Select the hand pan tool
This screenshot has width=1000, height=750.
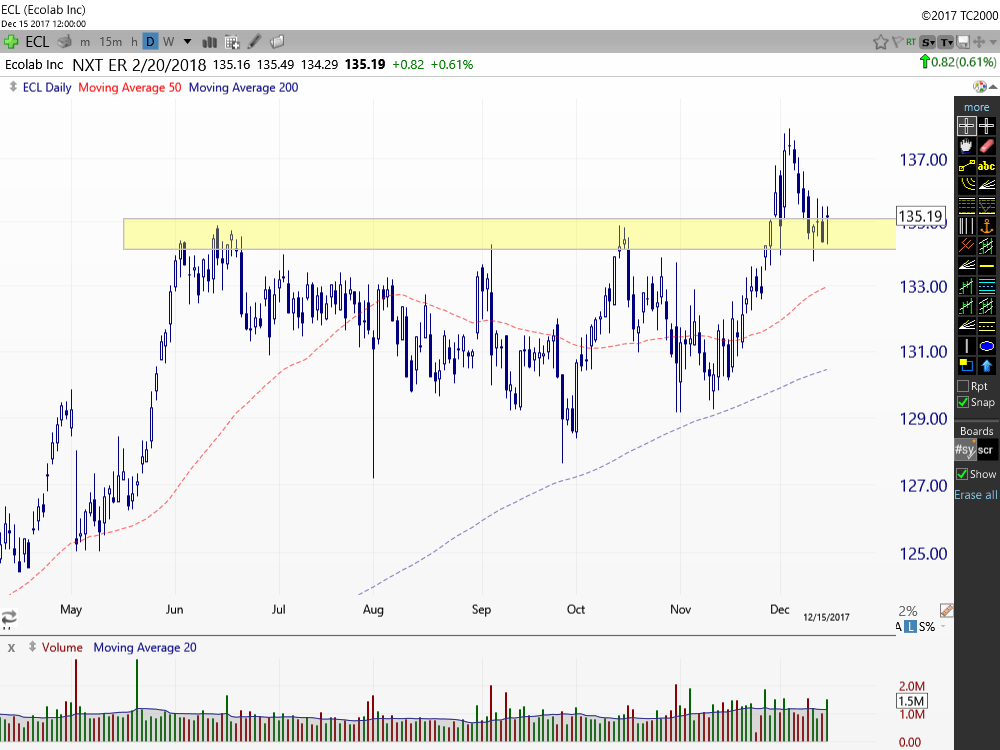[x=966, y=146]
